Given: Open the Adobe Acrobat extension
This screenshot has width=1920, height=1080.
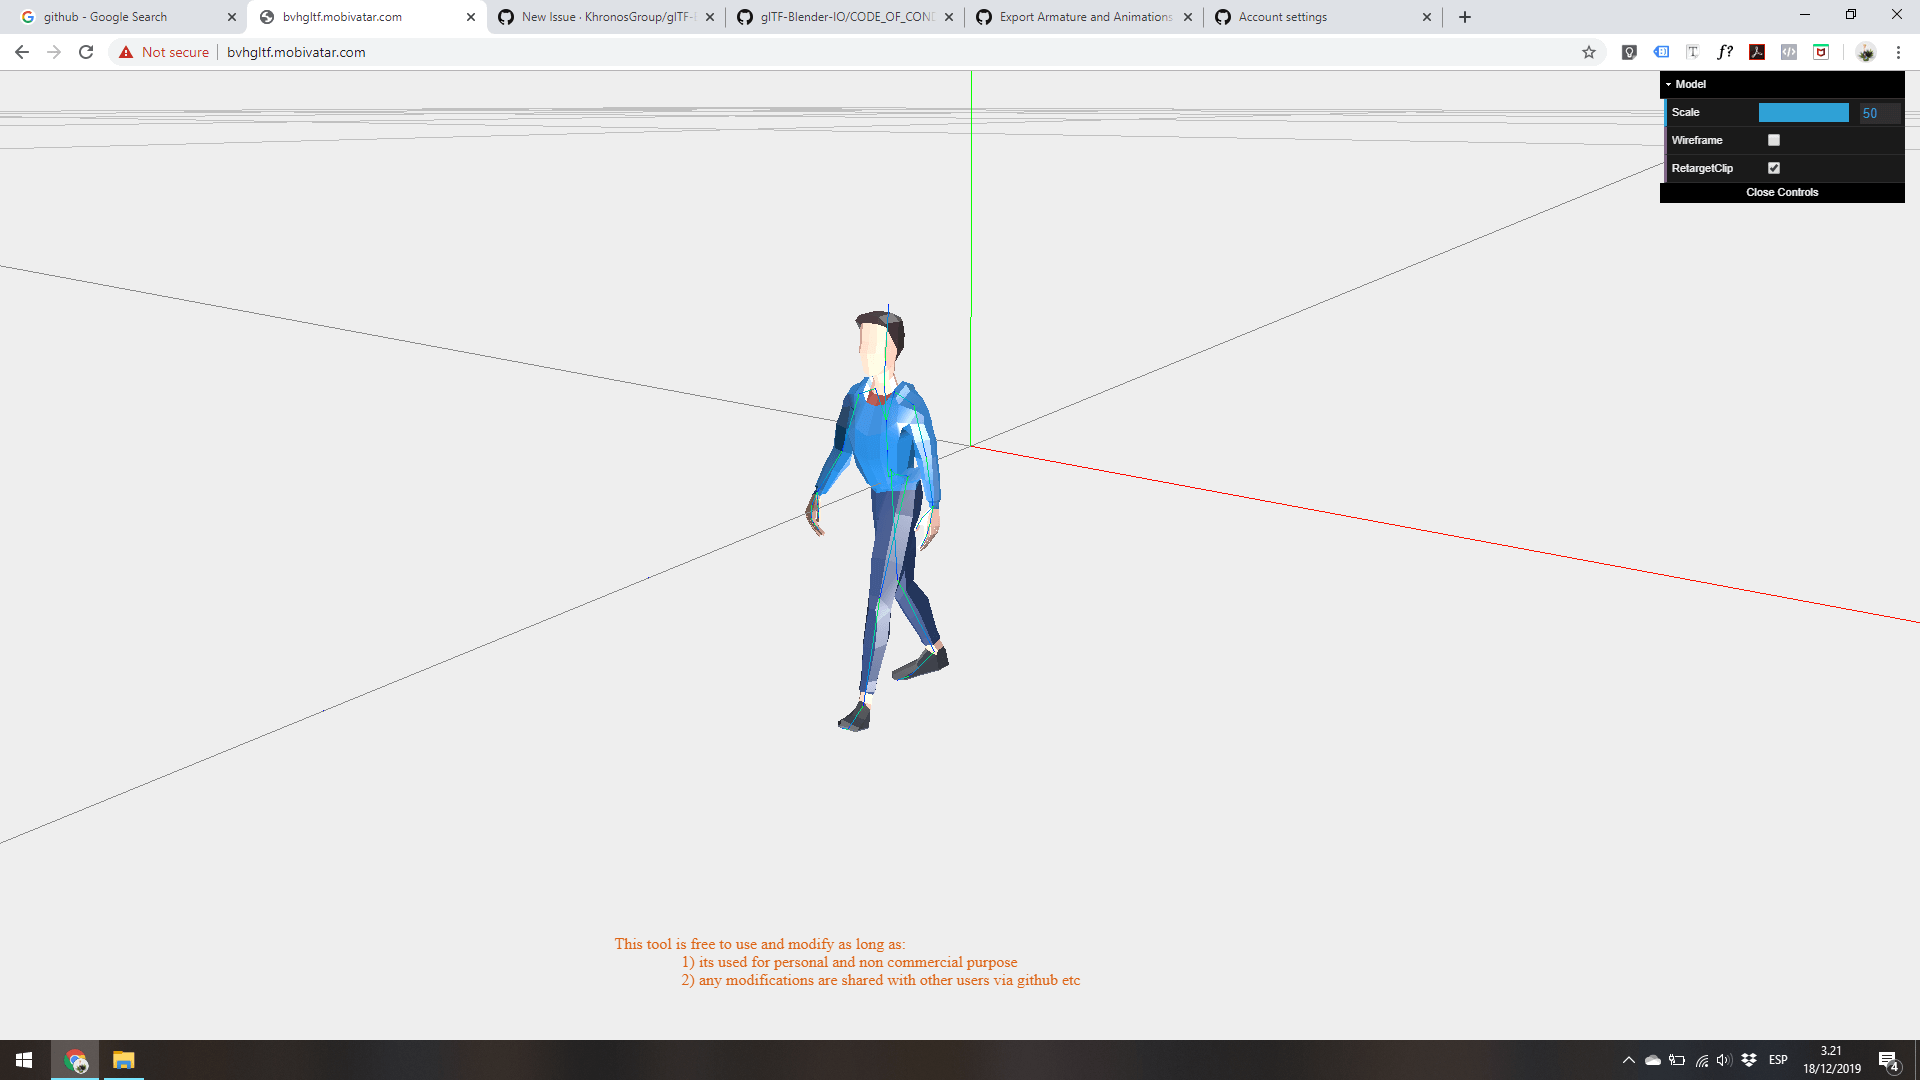Looking at the screenshot, I should click(1757, 52).
